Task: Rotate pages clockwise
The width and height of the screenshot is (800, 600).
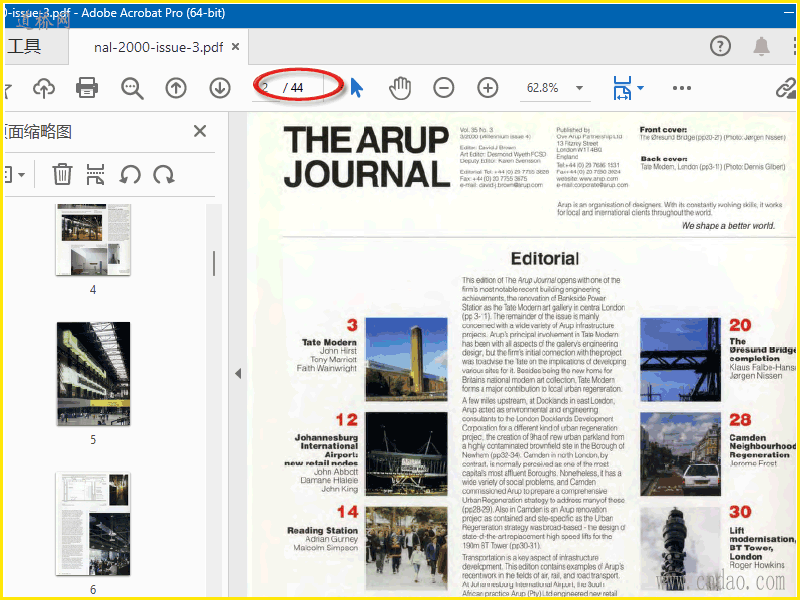Action: (164, 174)
